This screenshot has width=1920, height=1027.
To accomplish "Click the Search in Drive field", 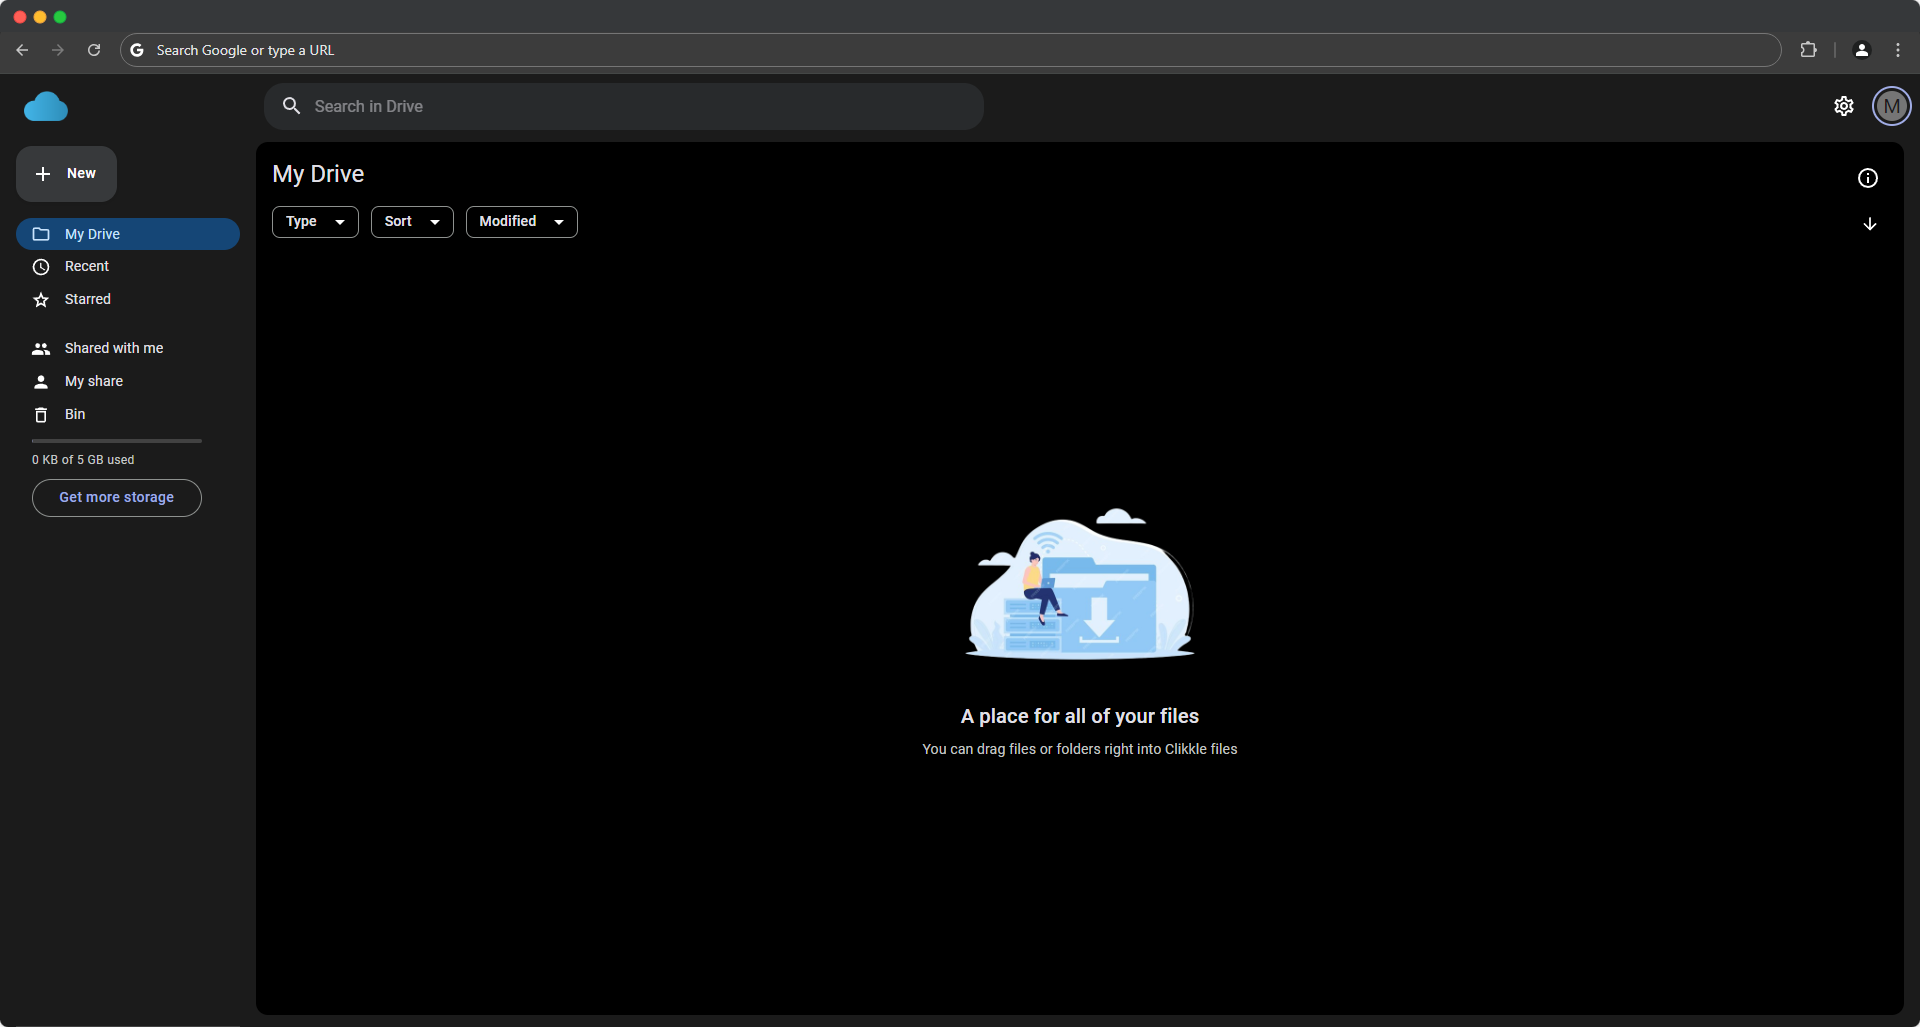I will (624, 106).
